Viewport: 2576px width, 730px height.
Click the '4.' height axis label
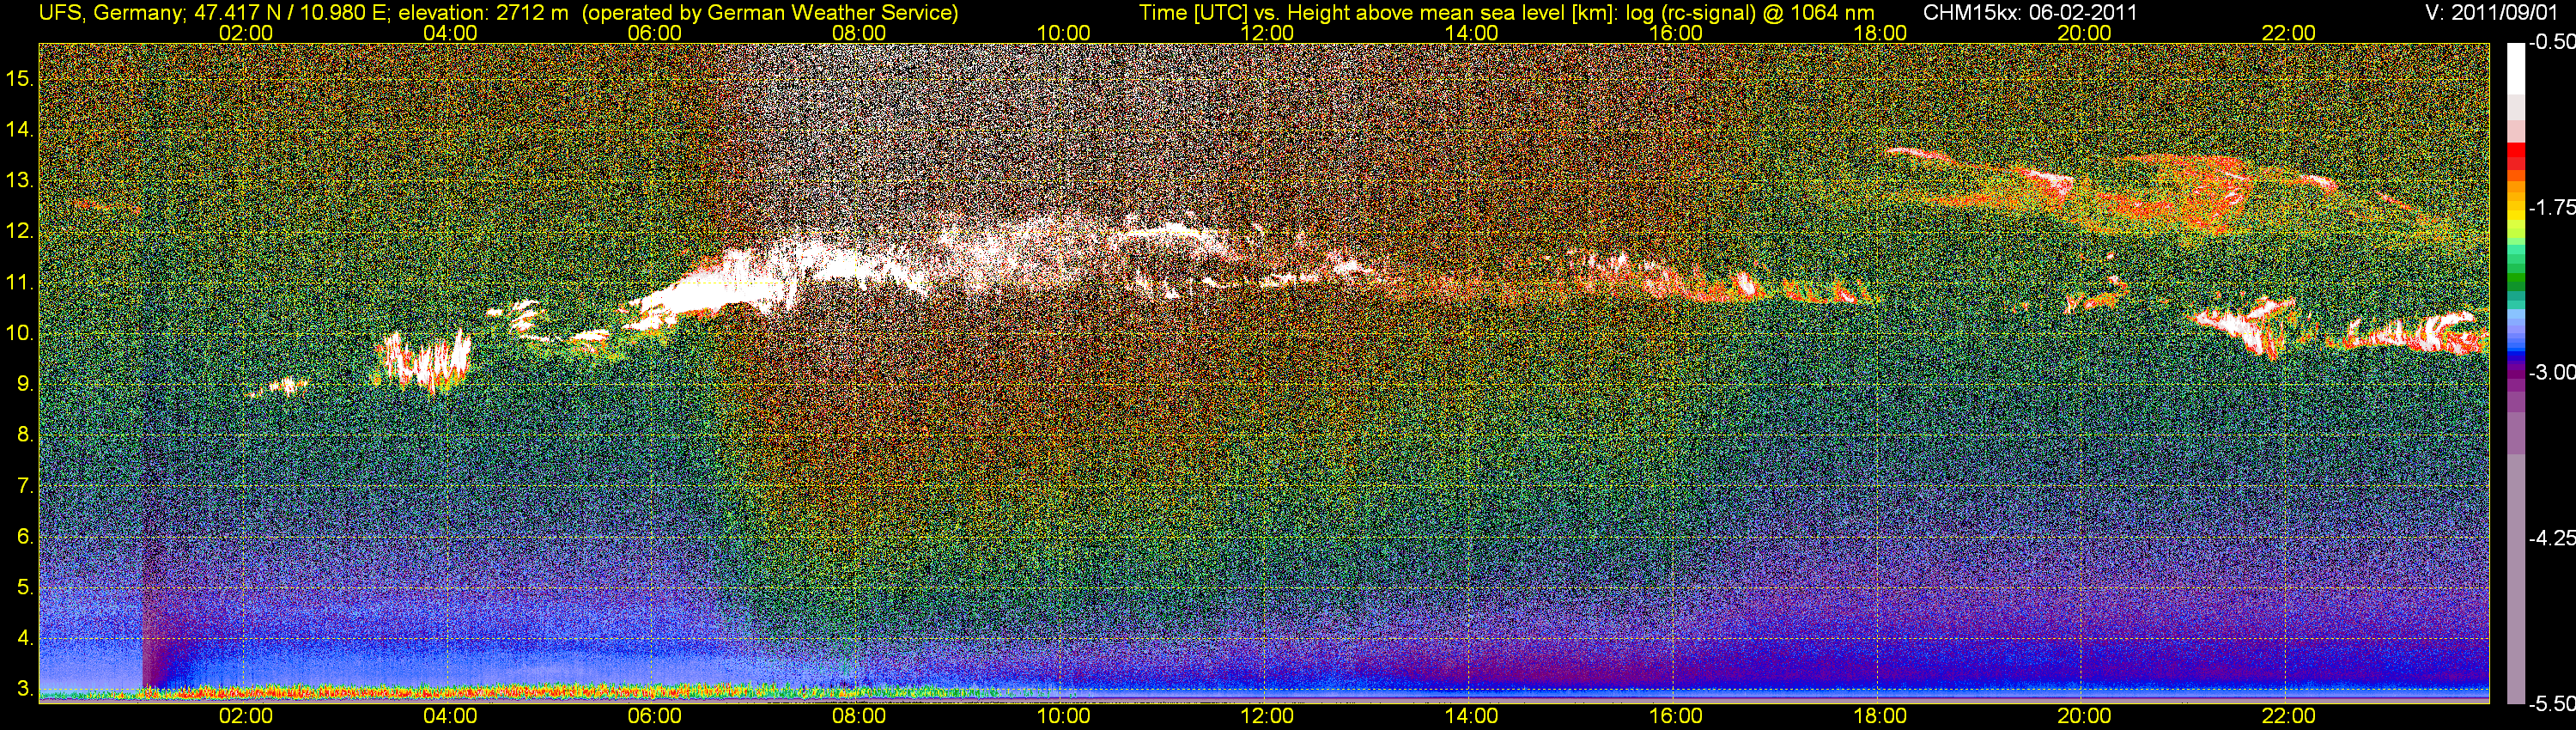pyautogui.click(x=26, y=639)
